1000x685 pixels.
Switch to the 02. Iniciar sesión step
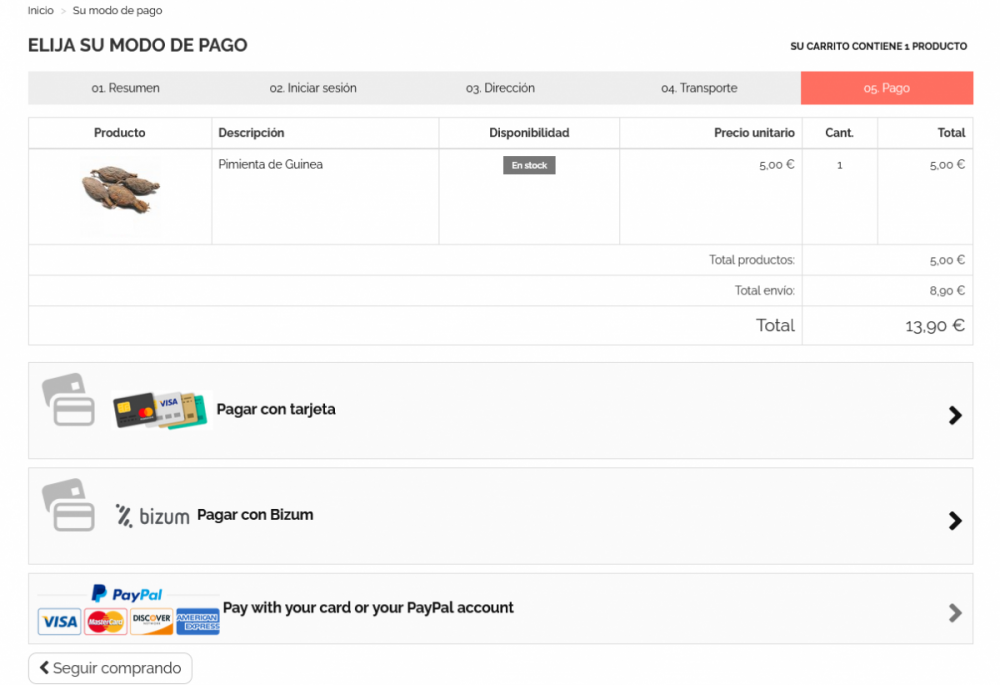coord(313,88)
